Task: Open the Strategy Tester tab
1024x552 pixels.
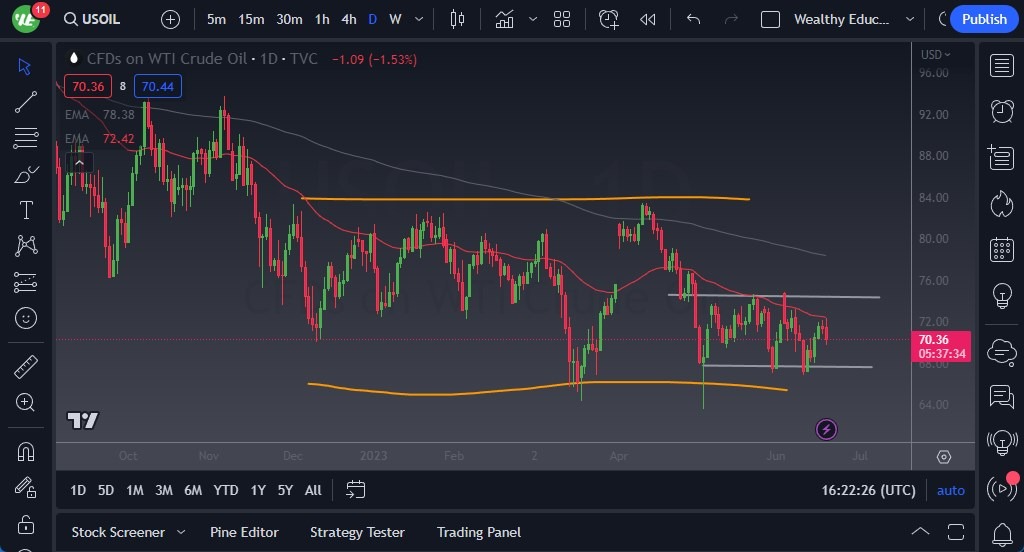Action: click(357, 532)
